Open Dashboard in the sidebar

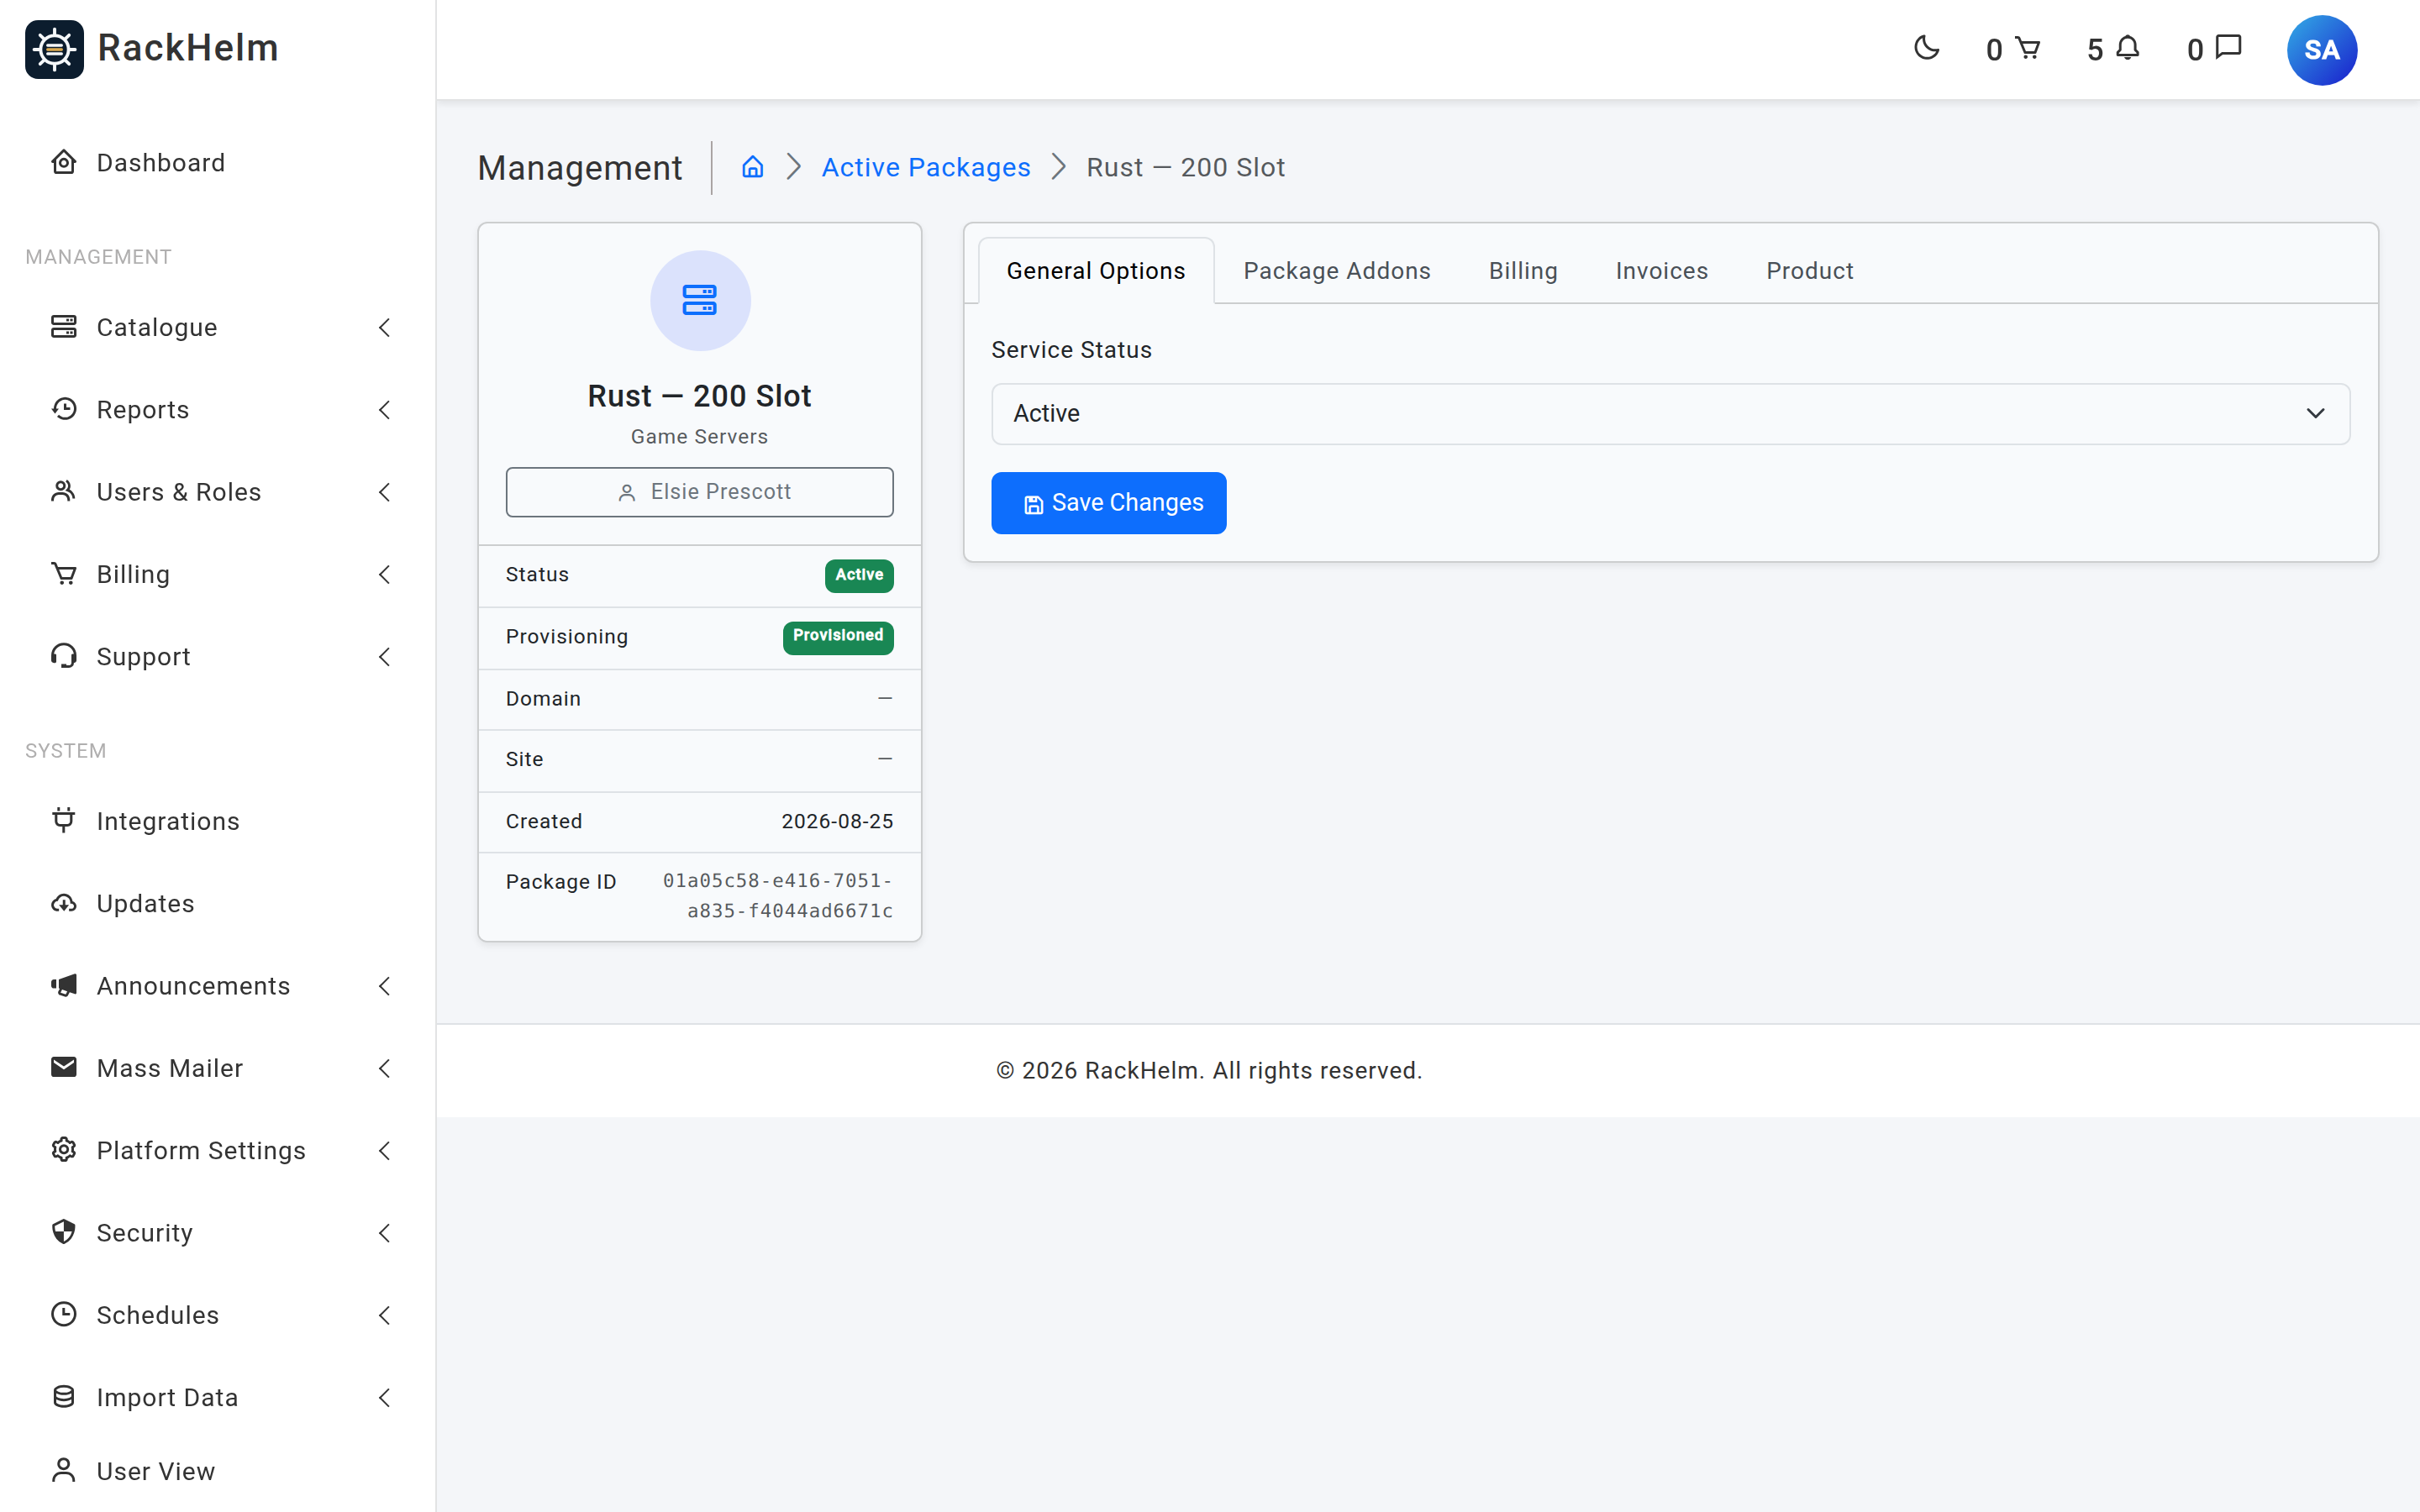[x=160, y=163]
